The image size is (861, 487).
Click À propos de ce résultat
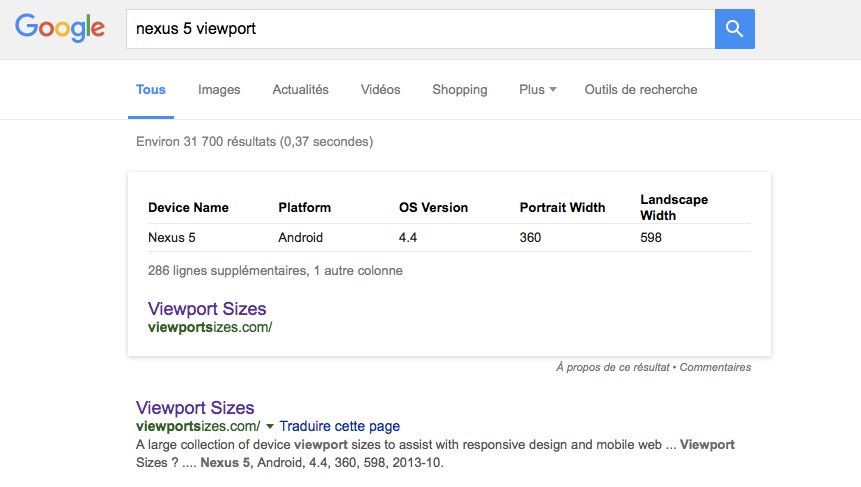pyautogui.click(x=612, y=367)
